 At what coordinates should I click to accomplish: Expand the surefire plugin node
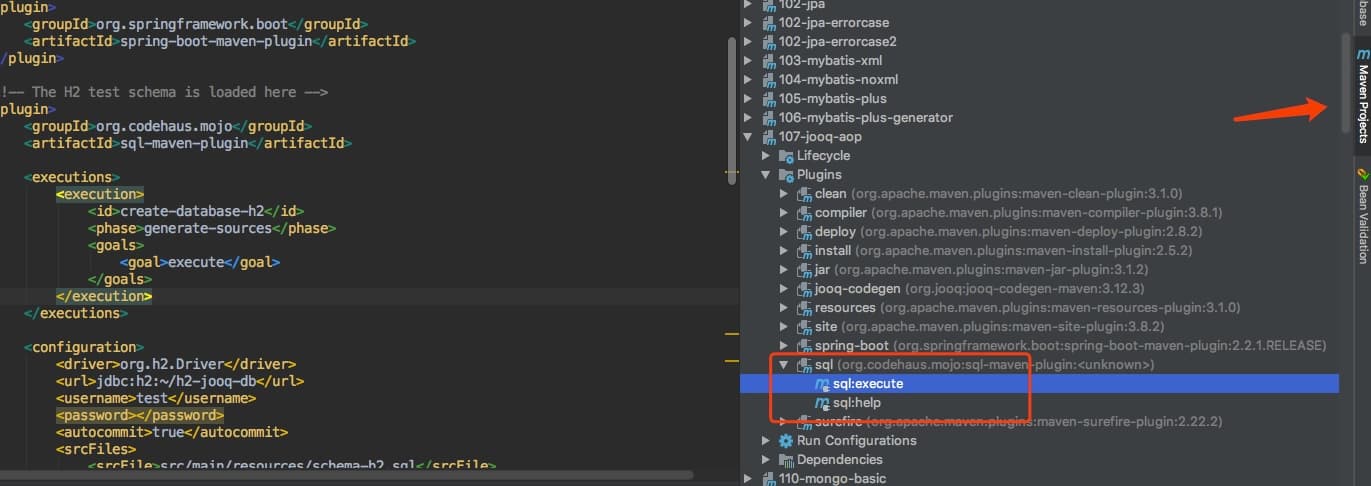pyautogui.click(x=784, y=422)
